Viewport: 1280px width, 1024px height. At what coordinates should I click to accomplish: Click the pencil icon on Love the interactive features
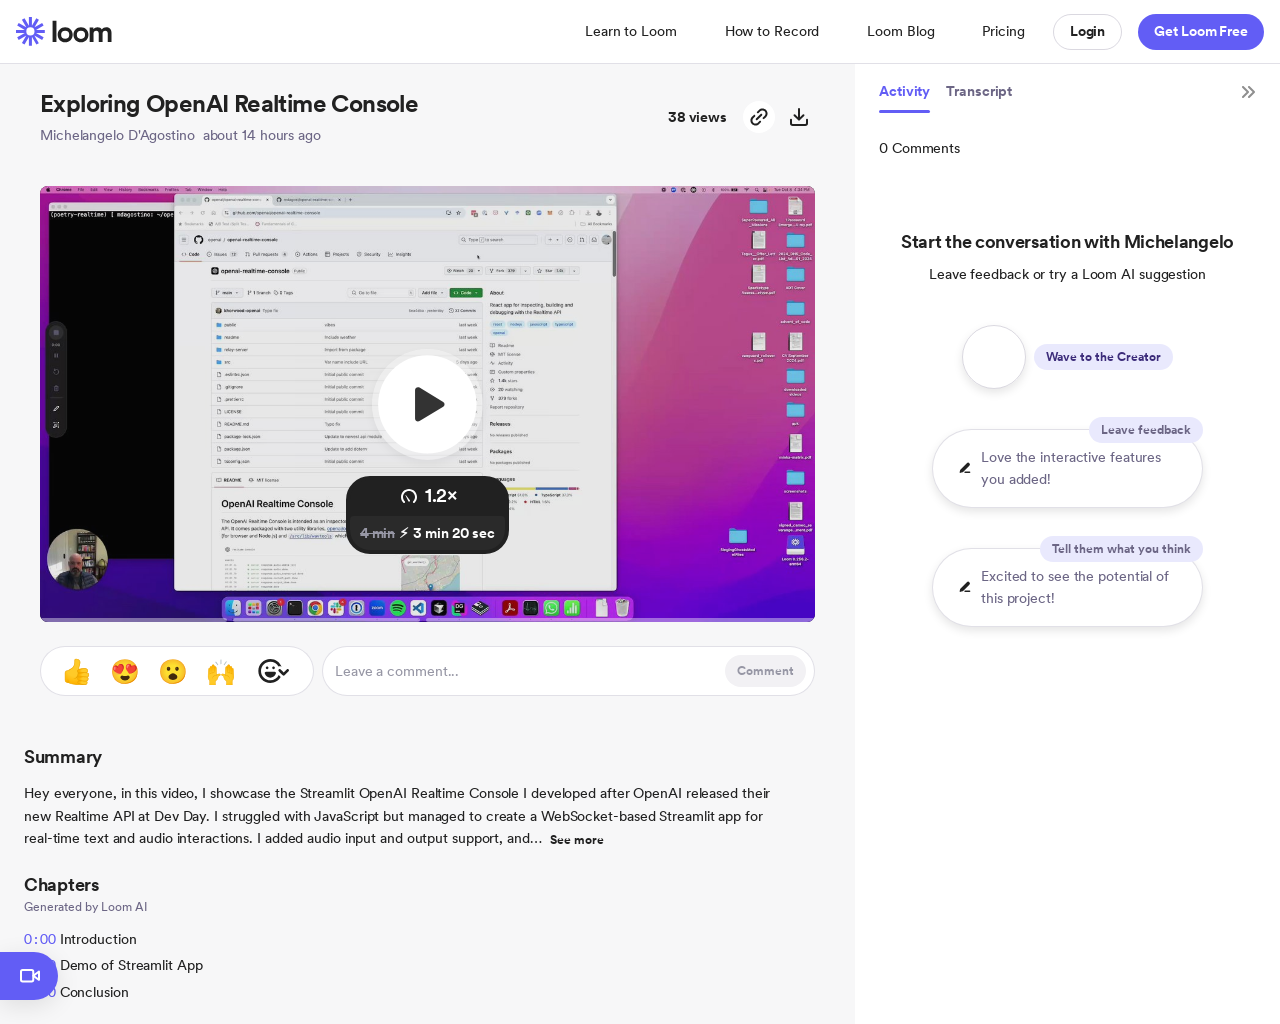click(965, 468)
